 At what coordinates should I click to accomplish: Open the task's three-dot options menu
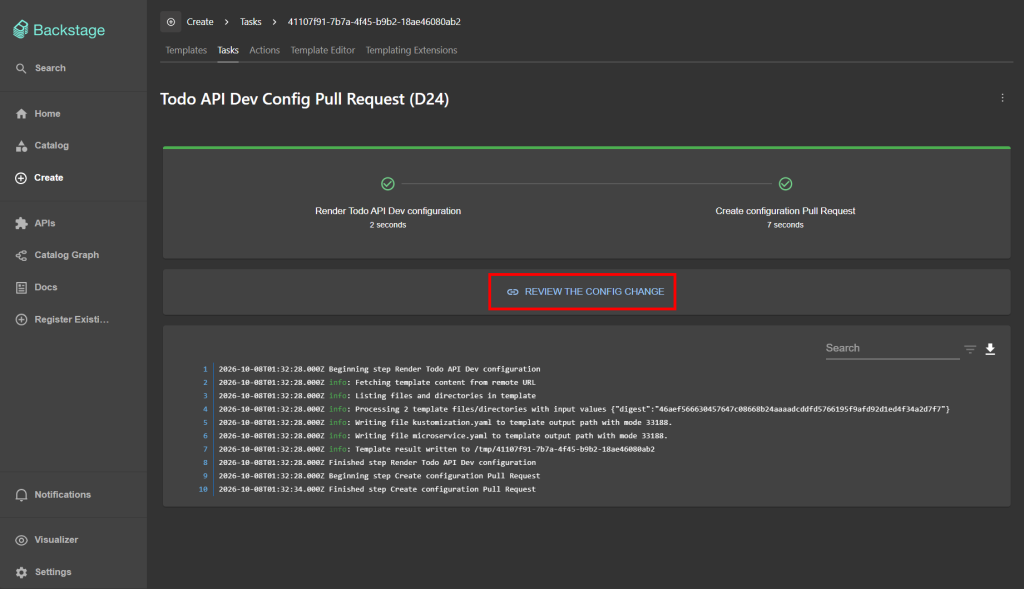click(x=1002, y=98)
